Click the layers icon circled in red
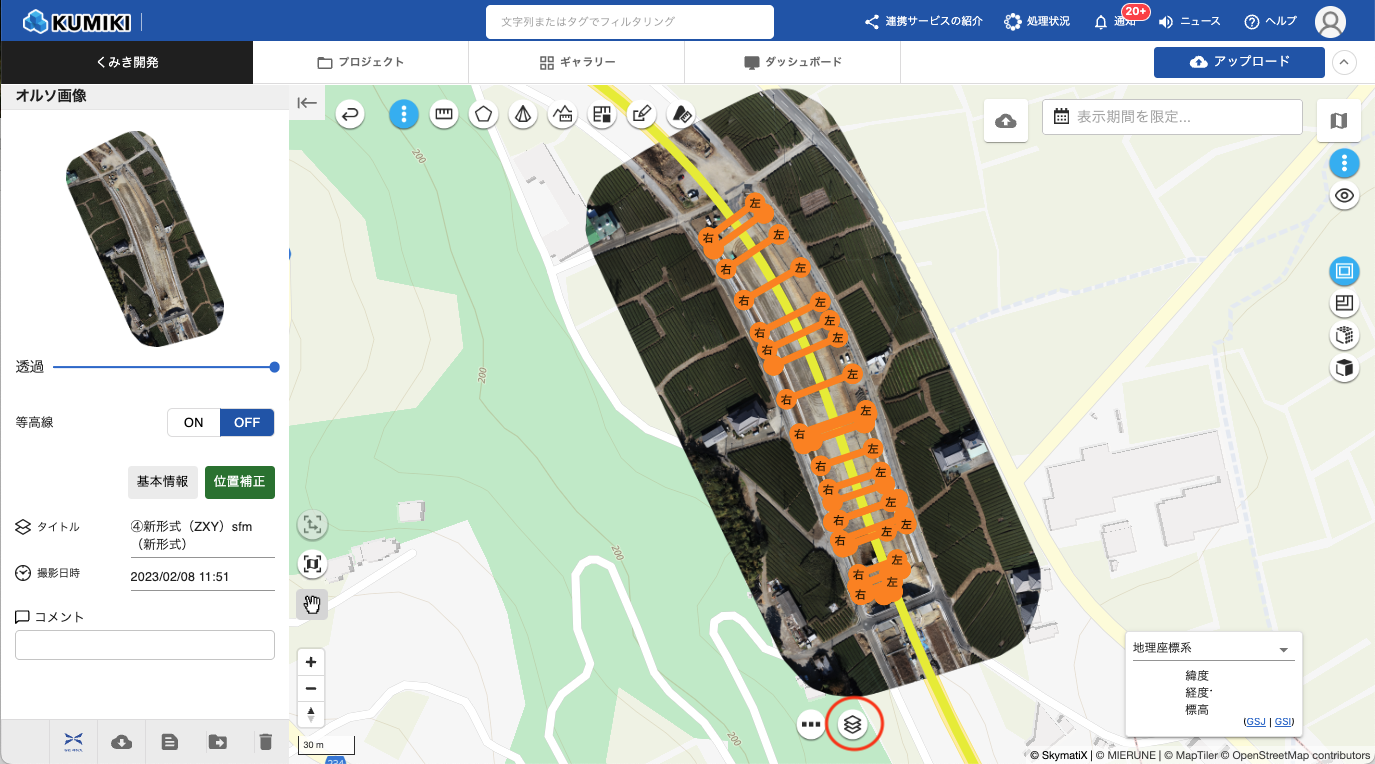The image size is (1375, 764). 853,722
